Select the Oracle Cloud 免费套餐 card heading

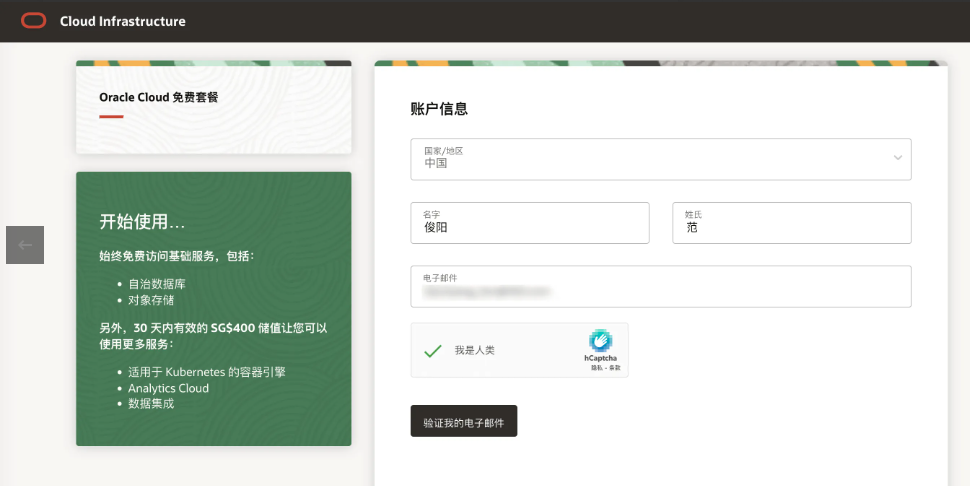click(x=158, y=97)
